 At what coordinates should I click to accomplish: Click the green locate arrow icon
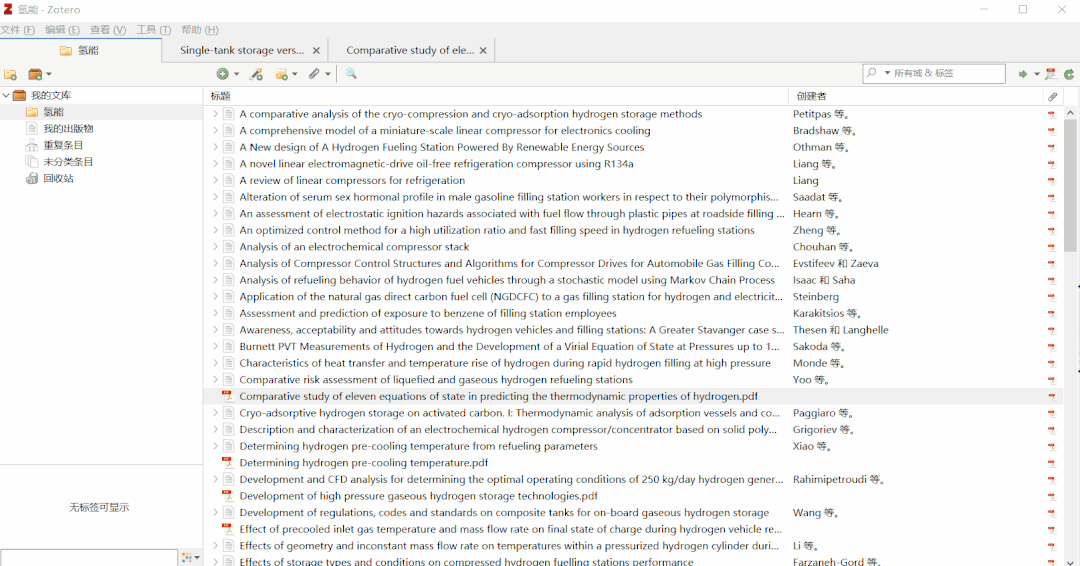(1022, 74)
